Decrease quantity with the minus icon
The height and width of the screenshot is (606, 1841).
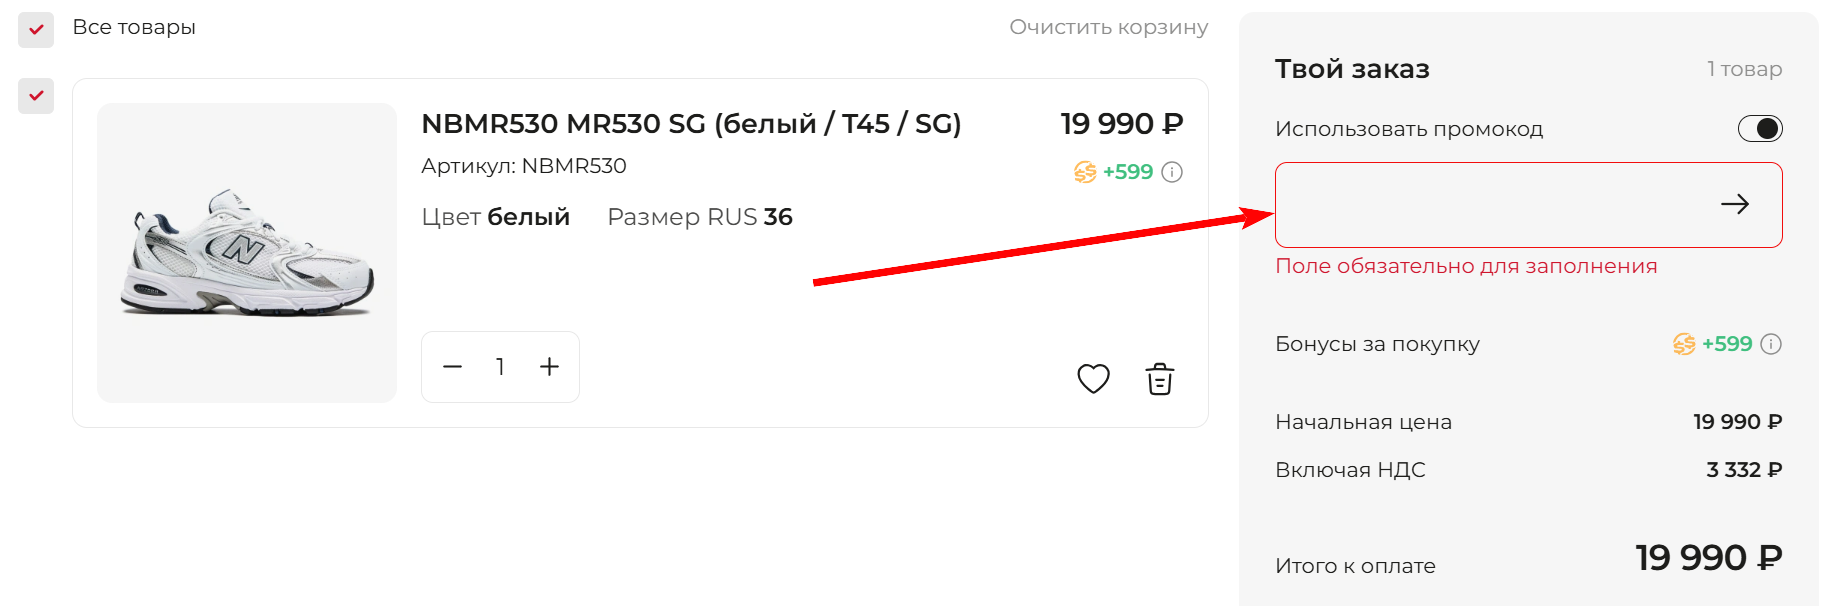click(x=452, y=367)
